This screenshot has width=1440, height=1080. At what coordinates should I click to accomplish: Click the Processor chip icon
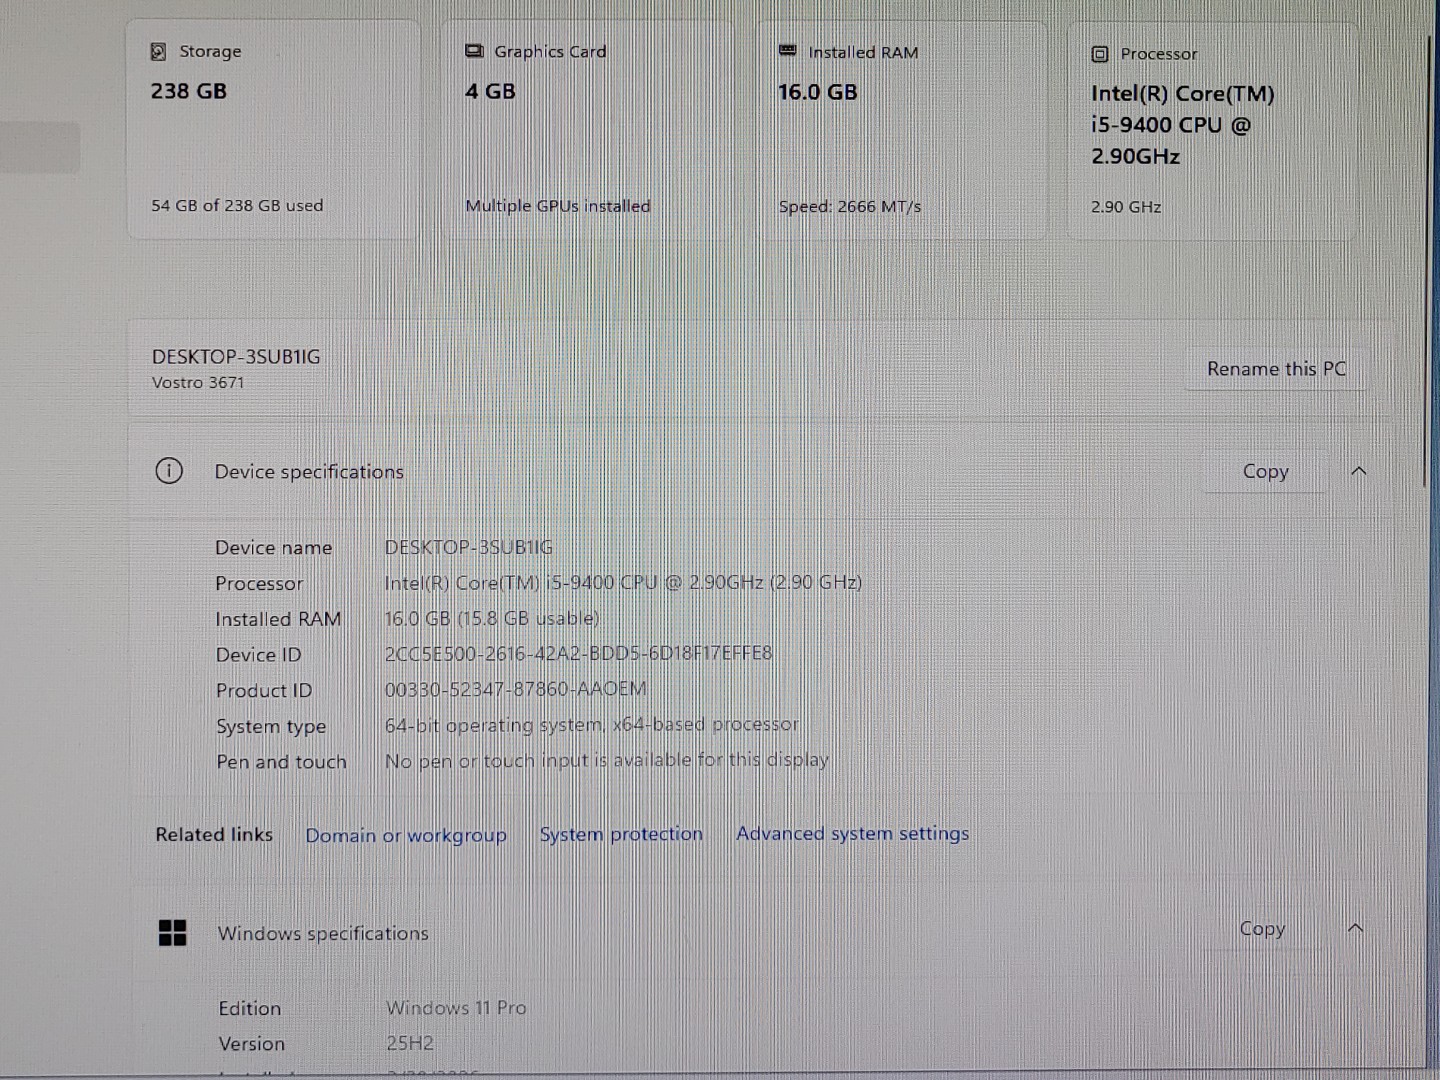1099,53
